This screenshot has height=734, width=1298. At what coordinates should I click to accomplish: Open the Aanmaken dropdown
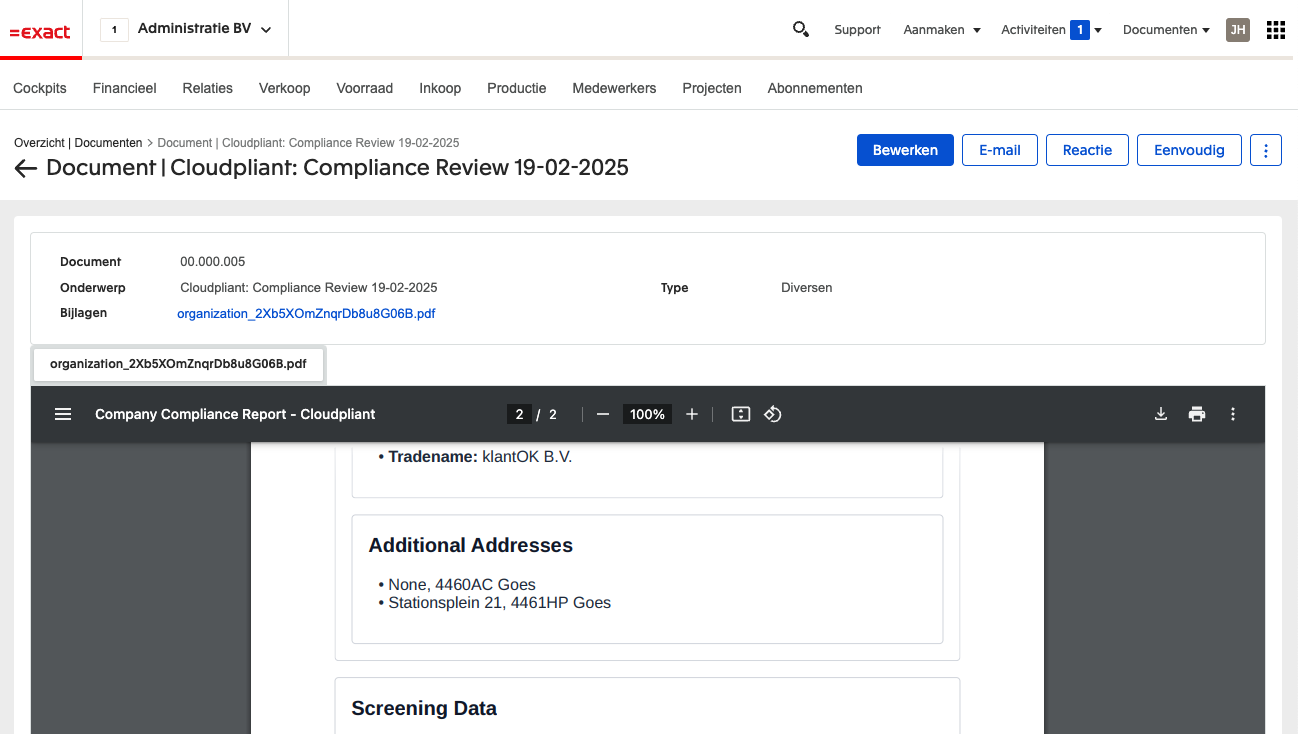coord(942,30)
